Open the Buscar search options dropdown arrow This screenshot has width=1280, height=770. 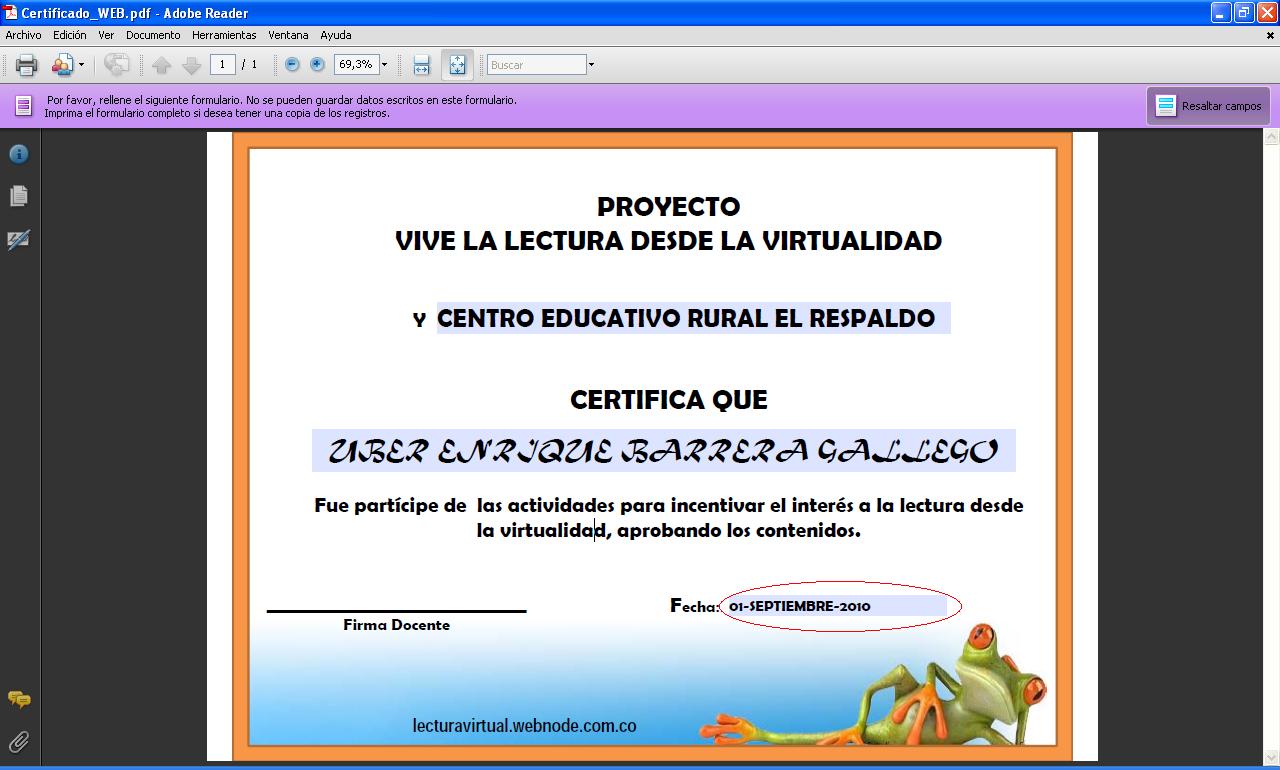click(591, 65)
